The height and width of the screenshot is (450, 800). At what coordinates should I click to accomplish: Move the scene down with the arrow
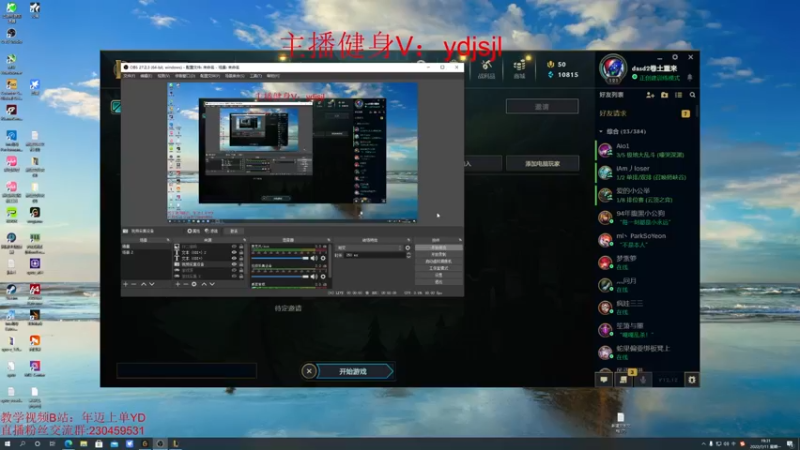[x=152, y=284]
